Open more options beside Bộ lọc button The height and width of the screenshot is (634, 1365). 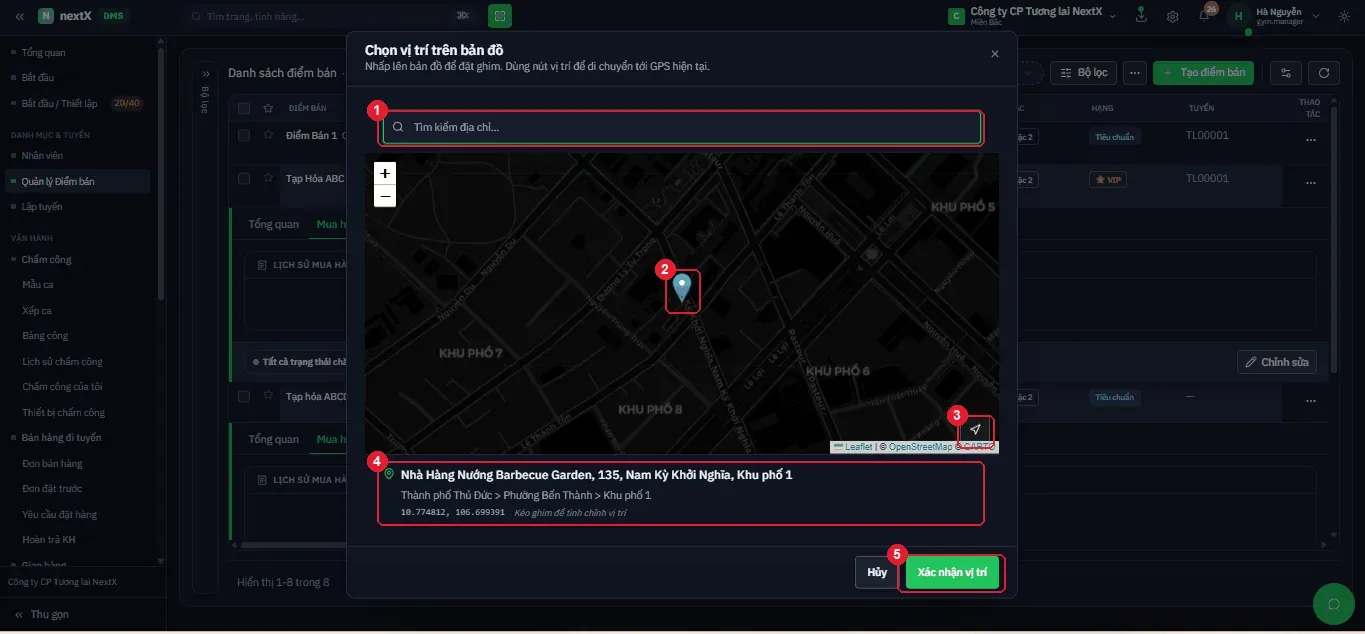(1134, 73)
